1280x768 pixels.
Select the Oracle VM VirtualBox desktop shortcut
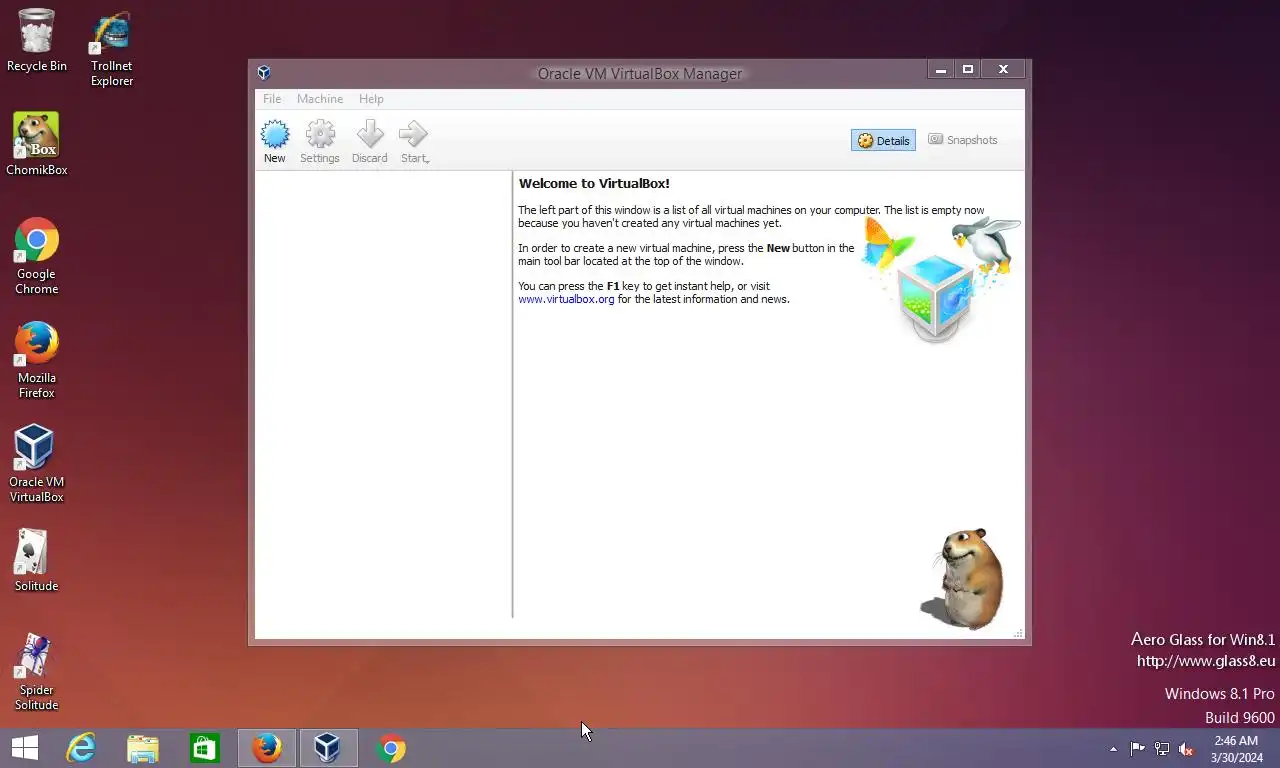[x=37, y=463]
